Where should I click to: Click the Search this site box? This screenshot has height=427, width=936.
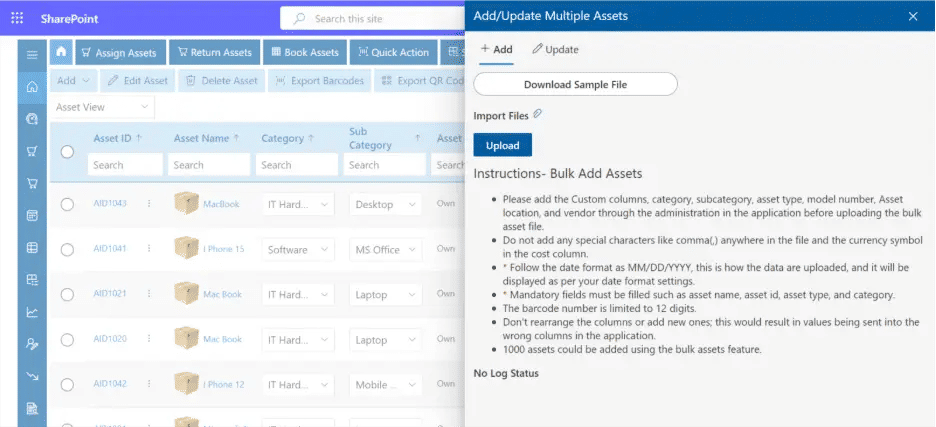click(x=373, y=19)
